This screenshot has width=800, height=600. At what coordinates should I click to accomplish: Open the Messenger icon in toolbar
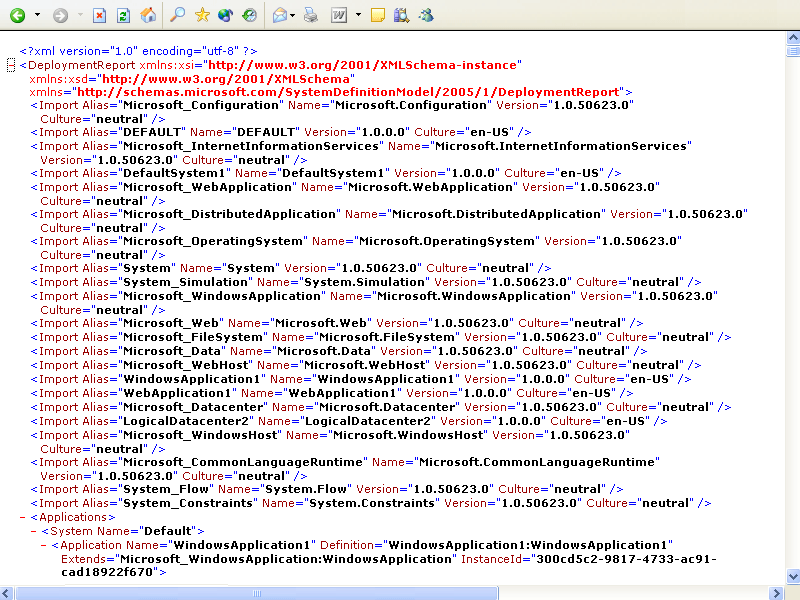pyautogui.click(x=427, y=15)
